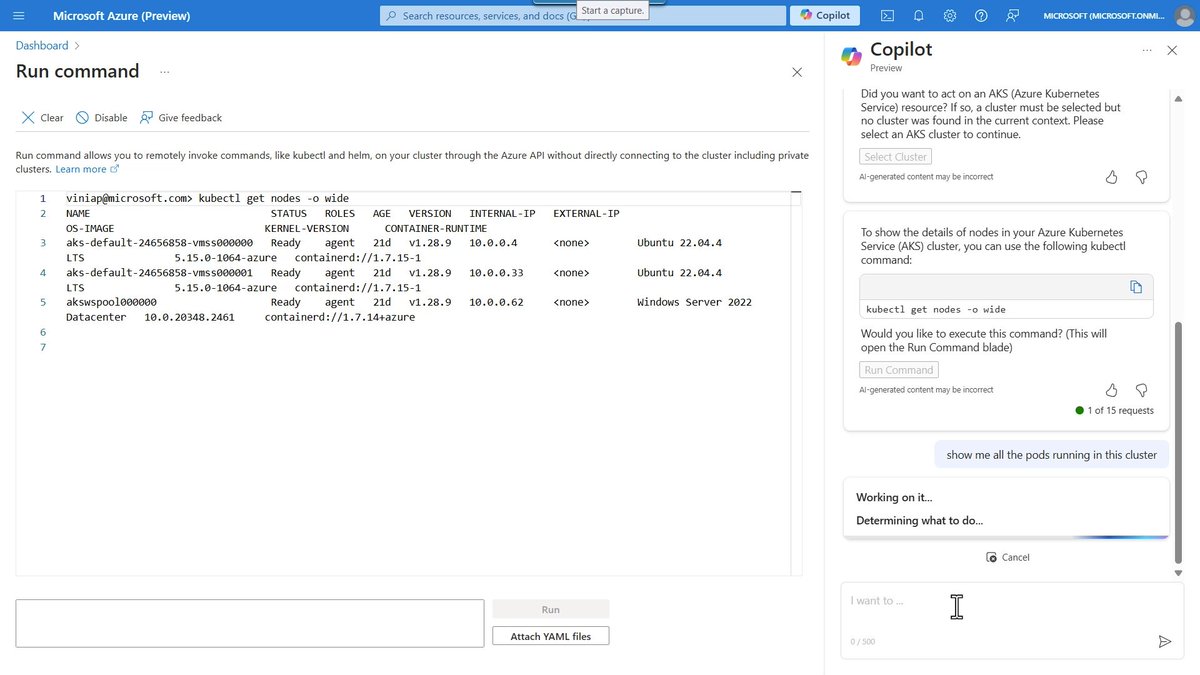Open the notifications bell
This screenshot has height=675, width=1200.
(918, 15)
